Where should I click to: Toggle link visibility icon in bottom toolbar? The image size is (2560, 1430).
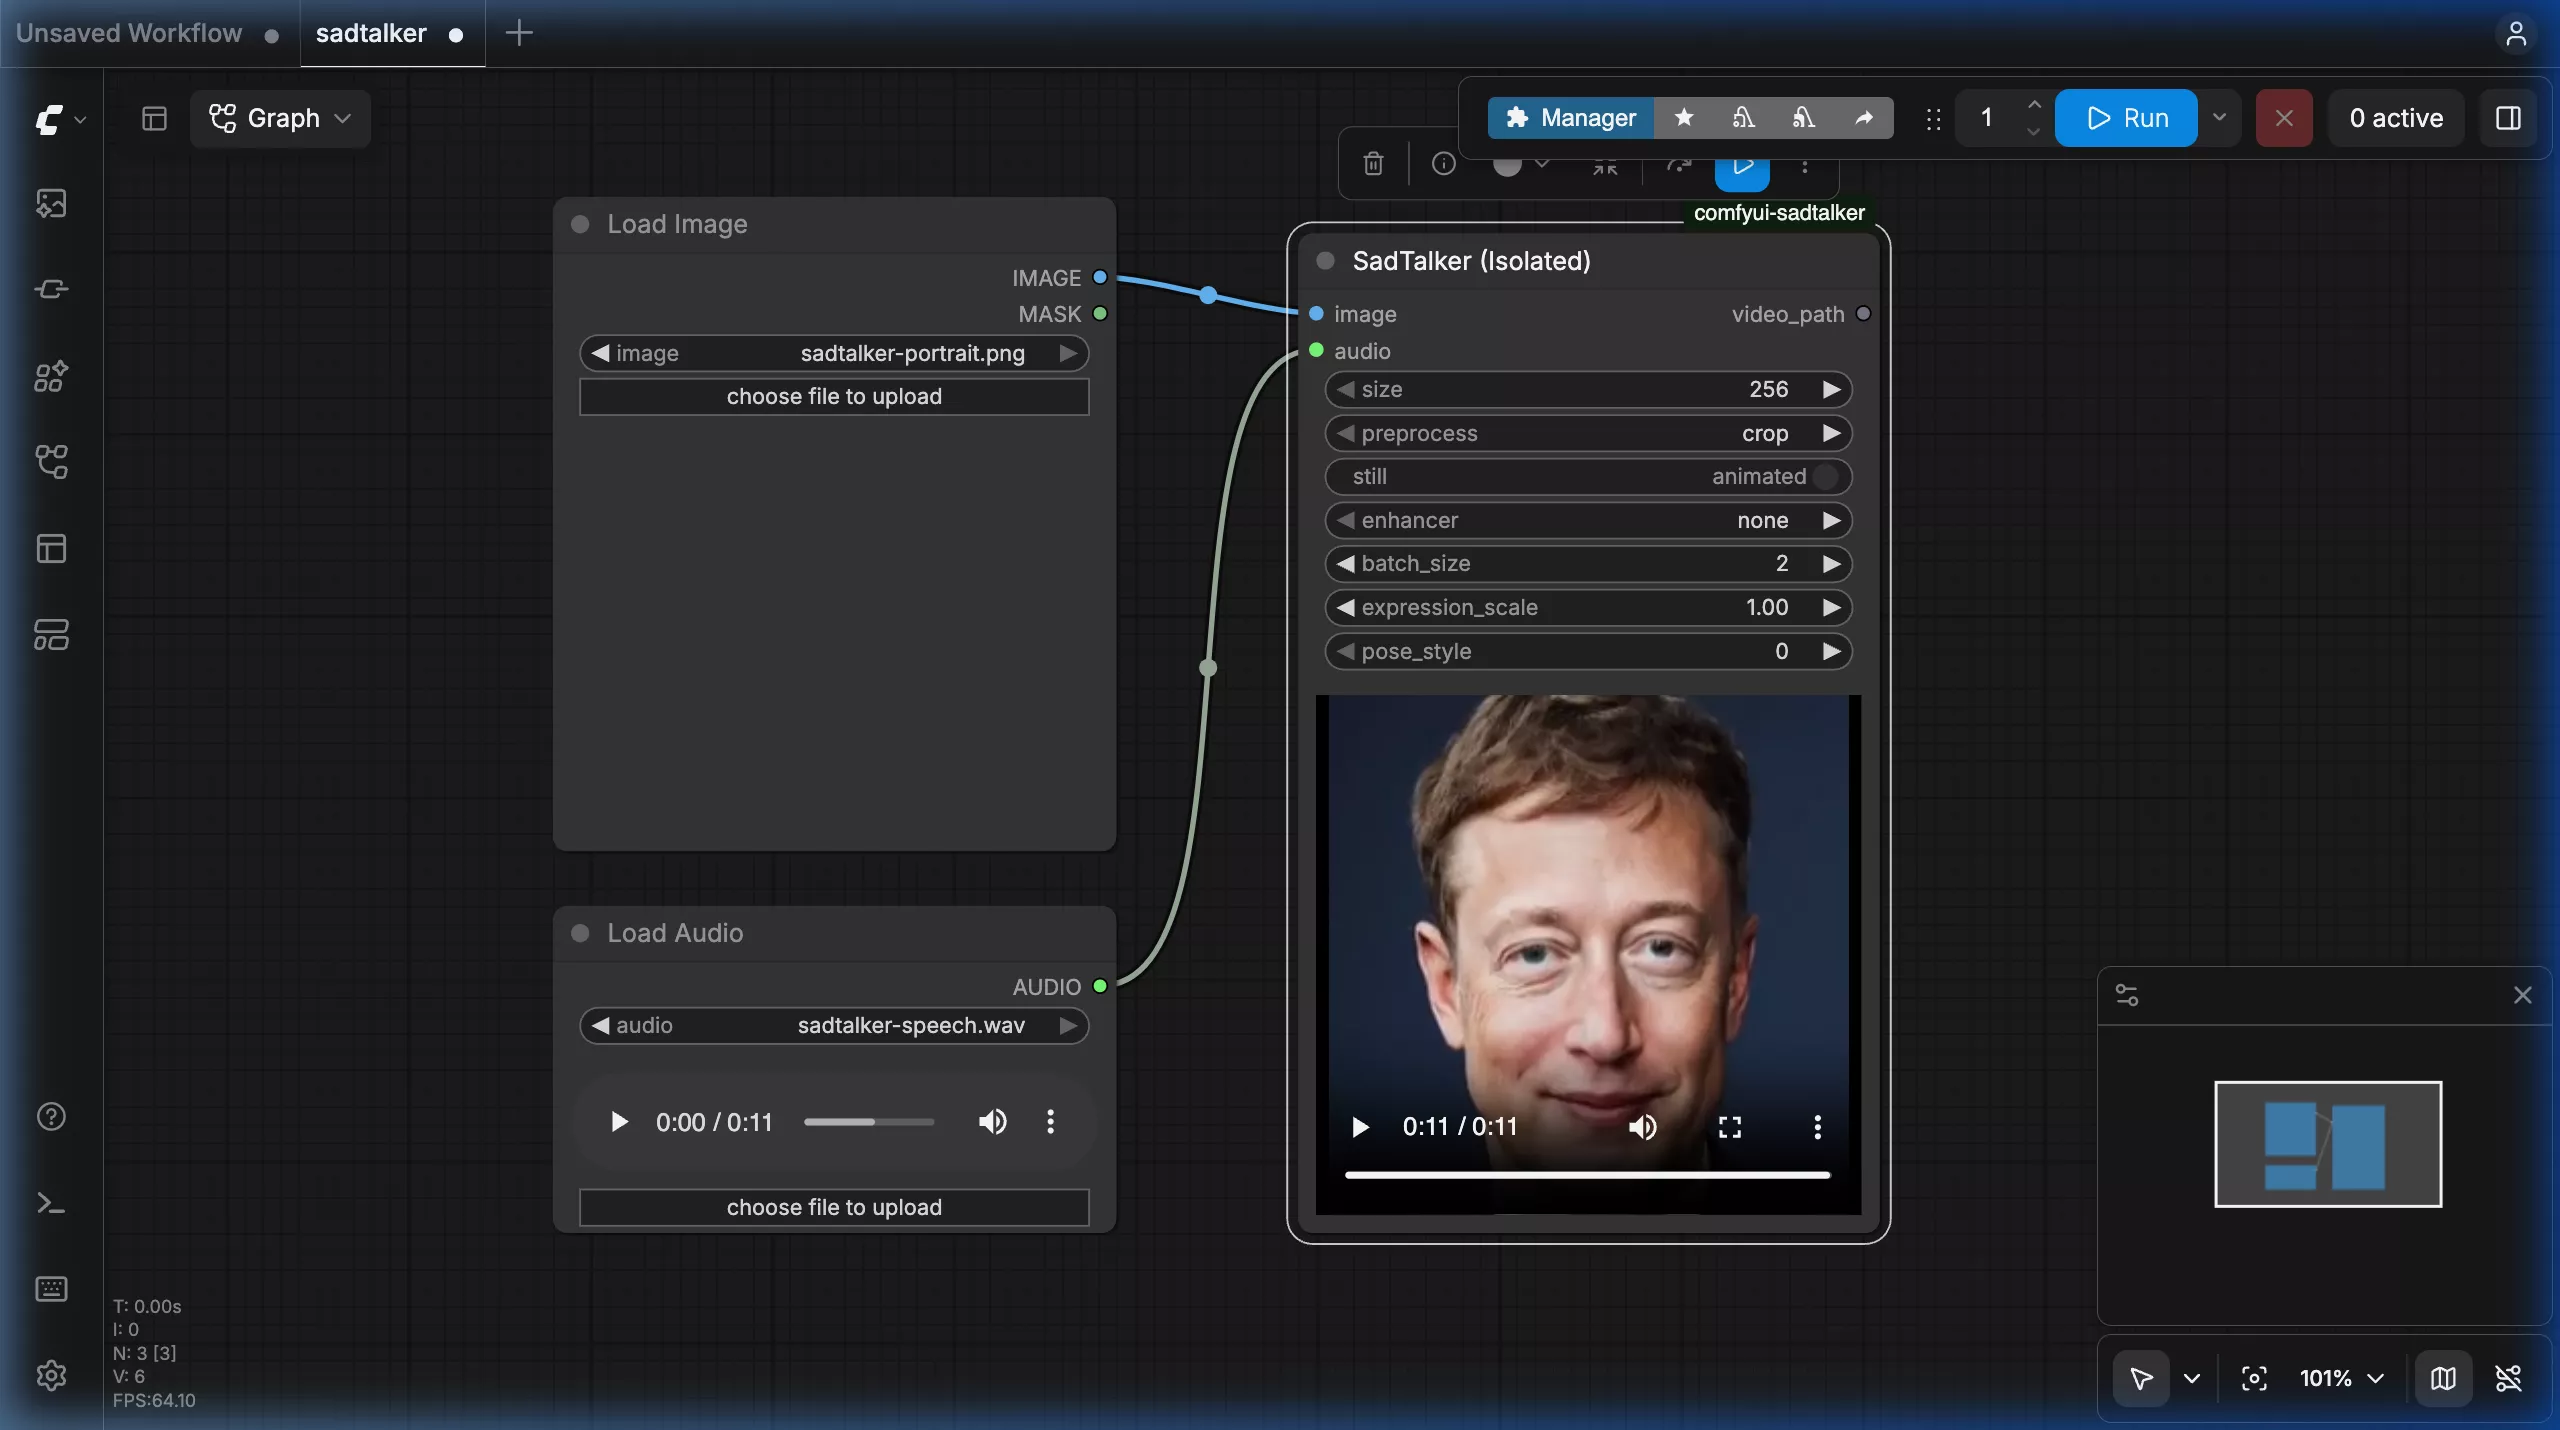[x=2508, y=1378]
